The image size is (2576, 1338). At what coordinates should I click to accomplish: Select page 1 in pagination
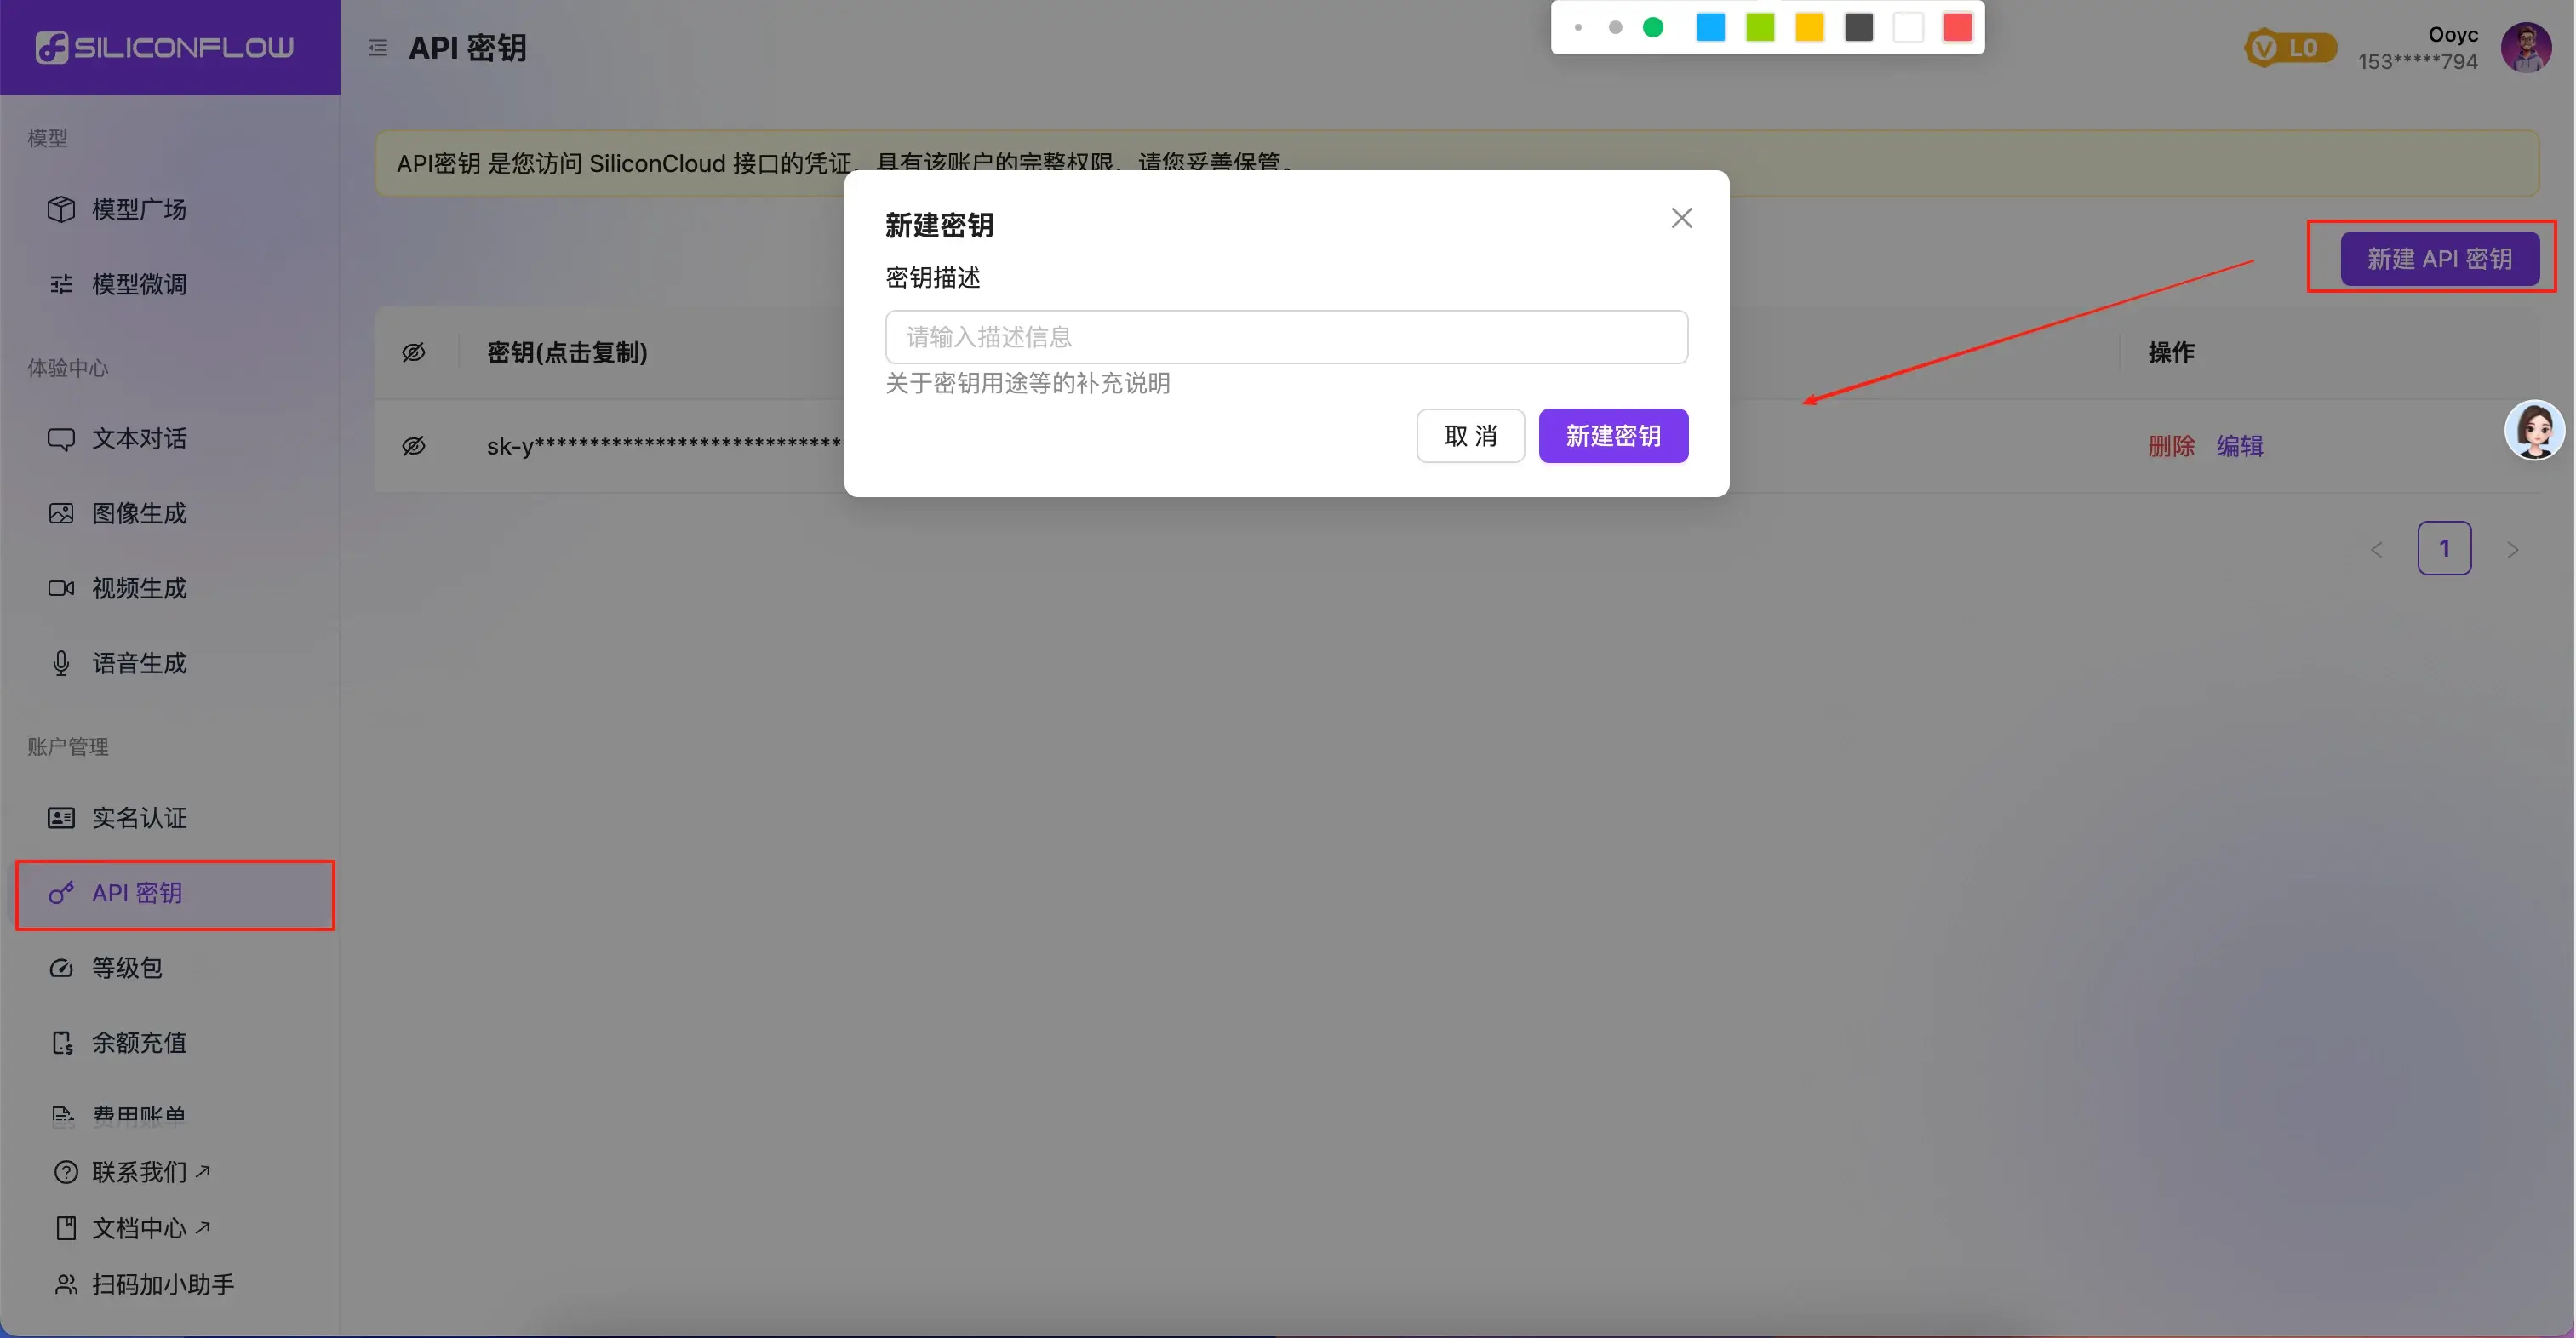coord(2444,548)
